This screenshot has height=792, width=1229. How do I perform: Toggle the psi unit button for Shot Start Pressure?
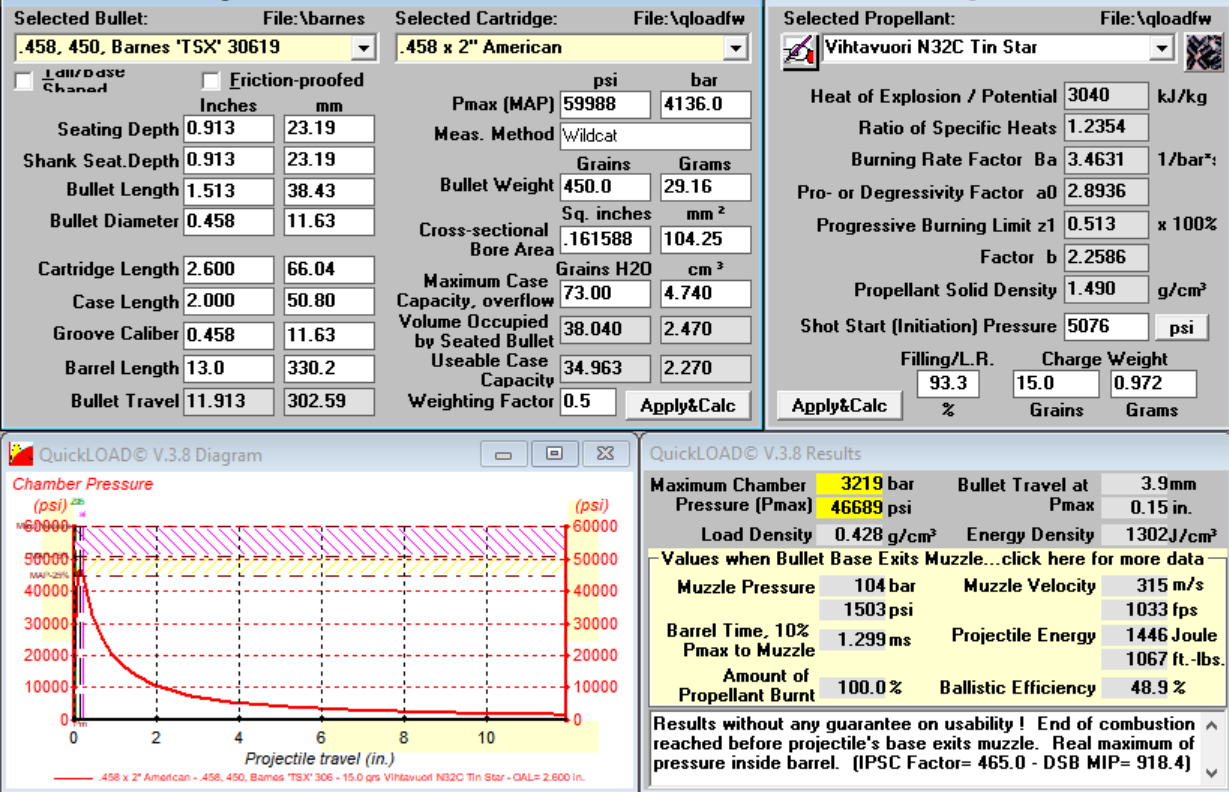[1182, 327]
